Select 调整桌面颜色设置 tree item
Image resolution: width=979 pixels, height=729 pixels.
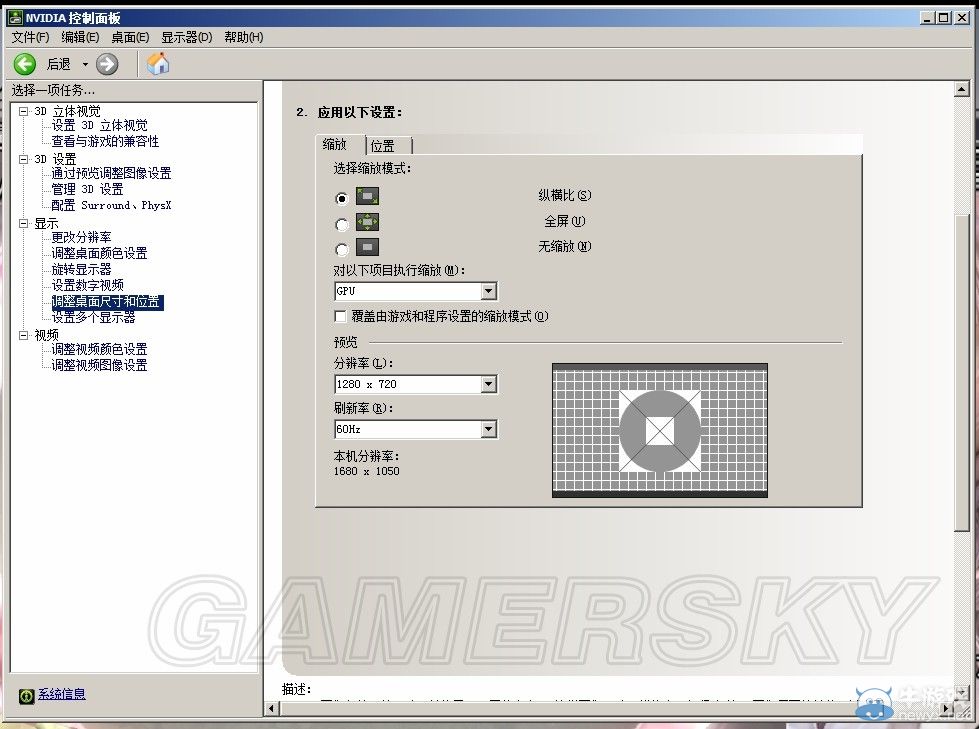(x=99, y=253)
